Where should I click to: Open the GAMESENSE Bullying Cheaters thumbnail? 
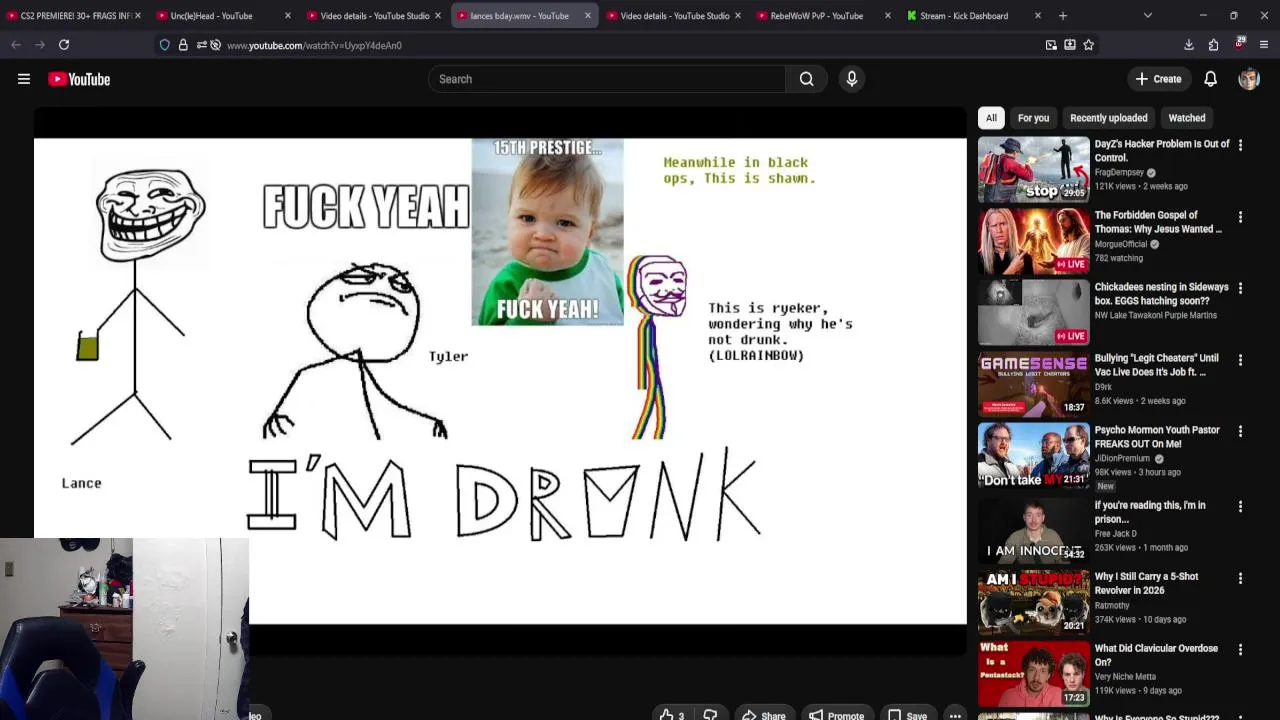coord(1033,384)
